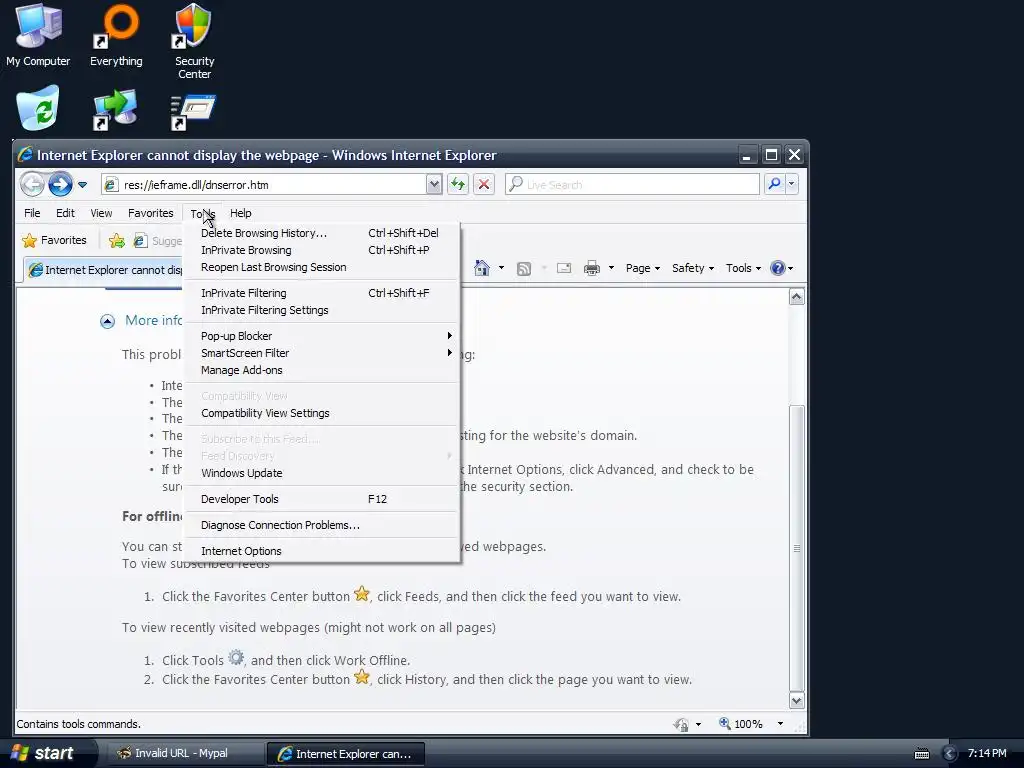Open the Favorites star button
The height and width of the screenshot is (768, 1024).
54,240
